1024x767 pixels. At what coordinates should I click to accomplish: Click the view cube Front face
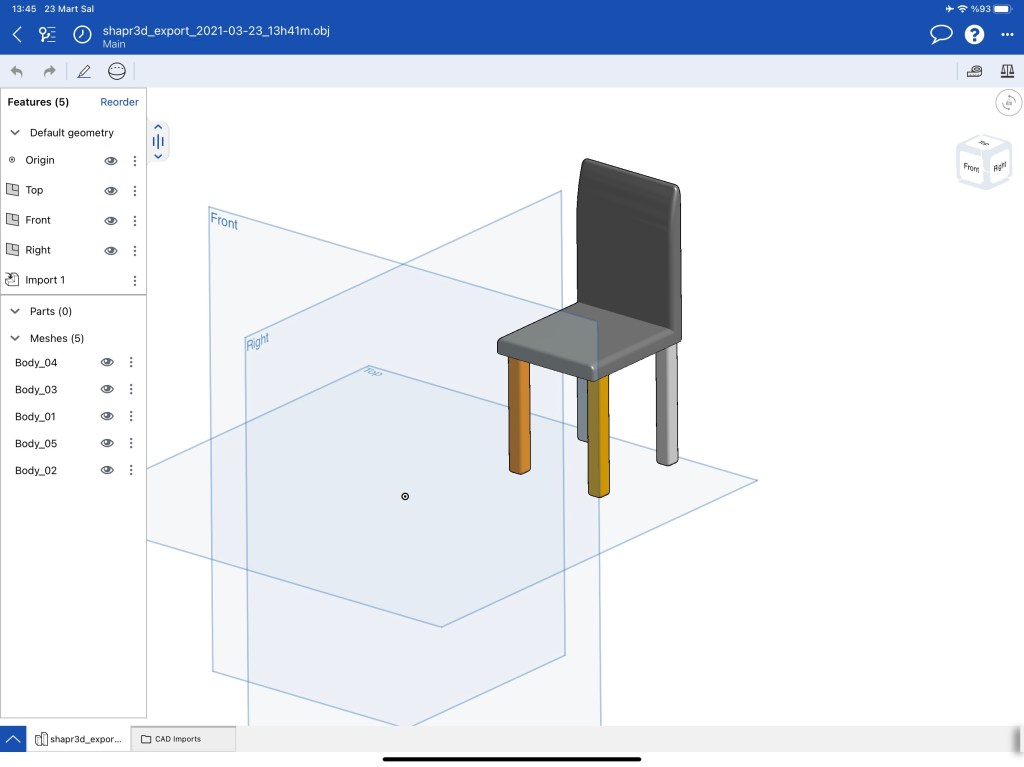[x=971, y=168]
